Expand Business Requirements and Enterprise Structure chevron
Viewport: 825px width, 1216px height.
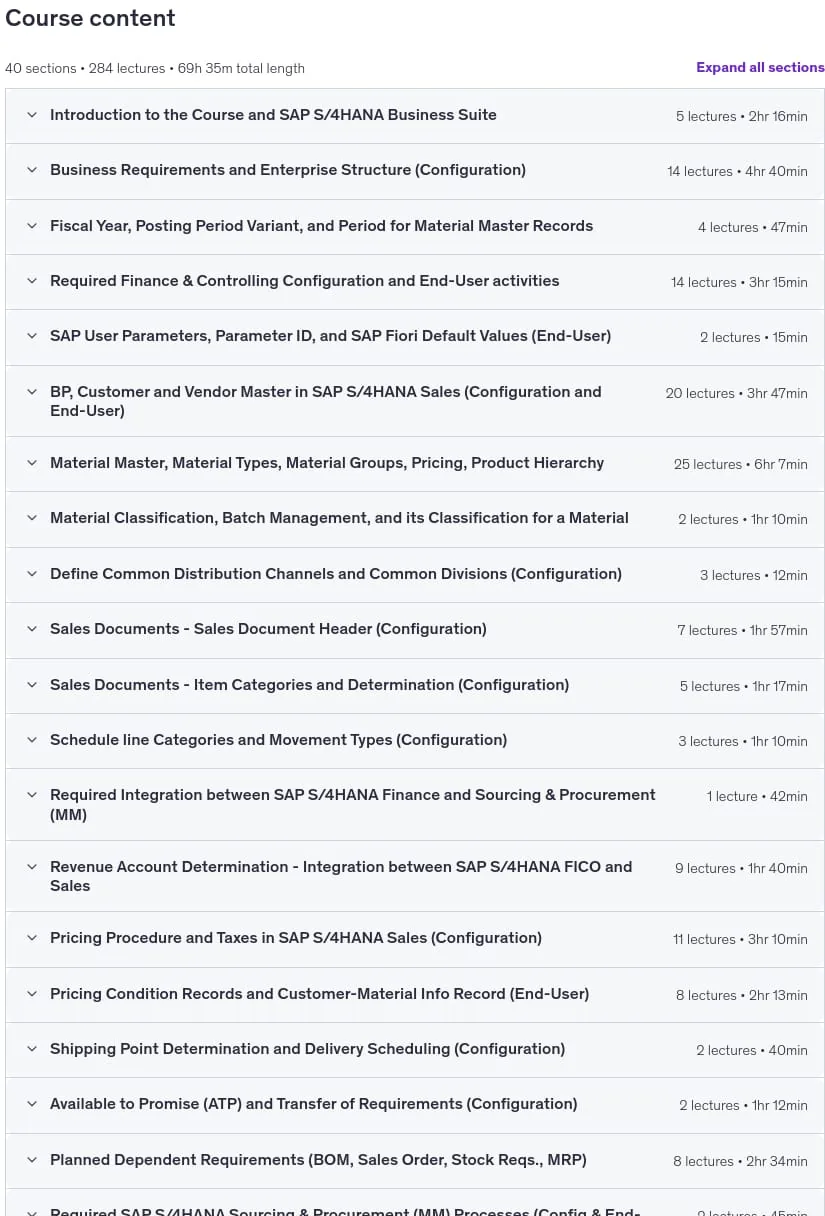click(32, 170)
